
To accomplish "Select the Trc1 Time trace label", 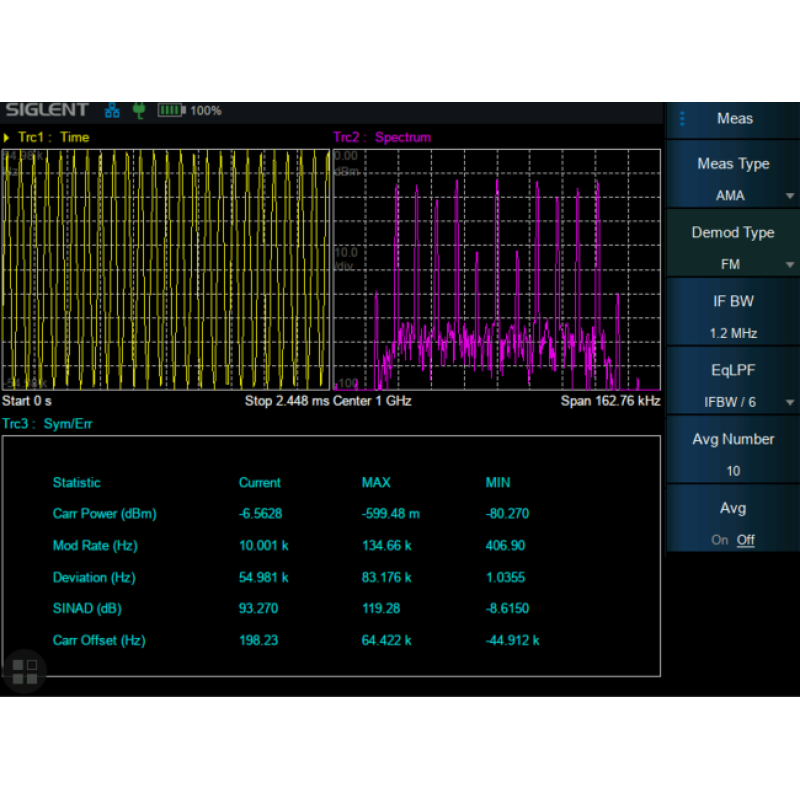I will (53, 137).
